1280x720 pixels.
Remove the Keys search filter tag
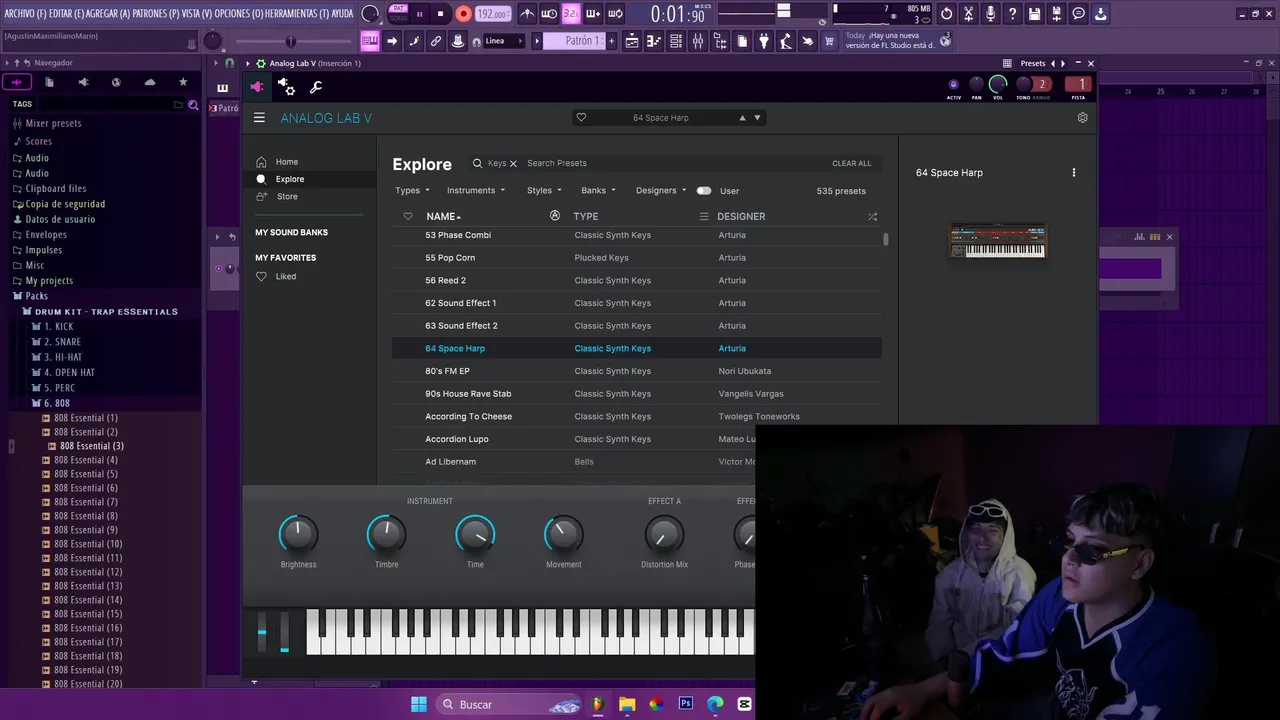point(513,163)
